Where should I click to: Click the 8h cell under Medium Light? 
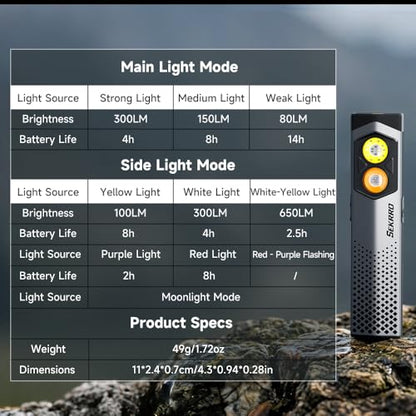pyautogui.click(x=211, y=139)
